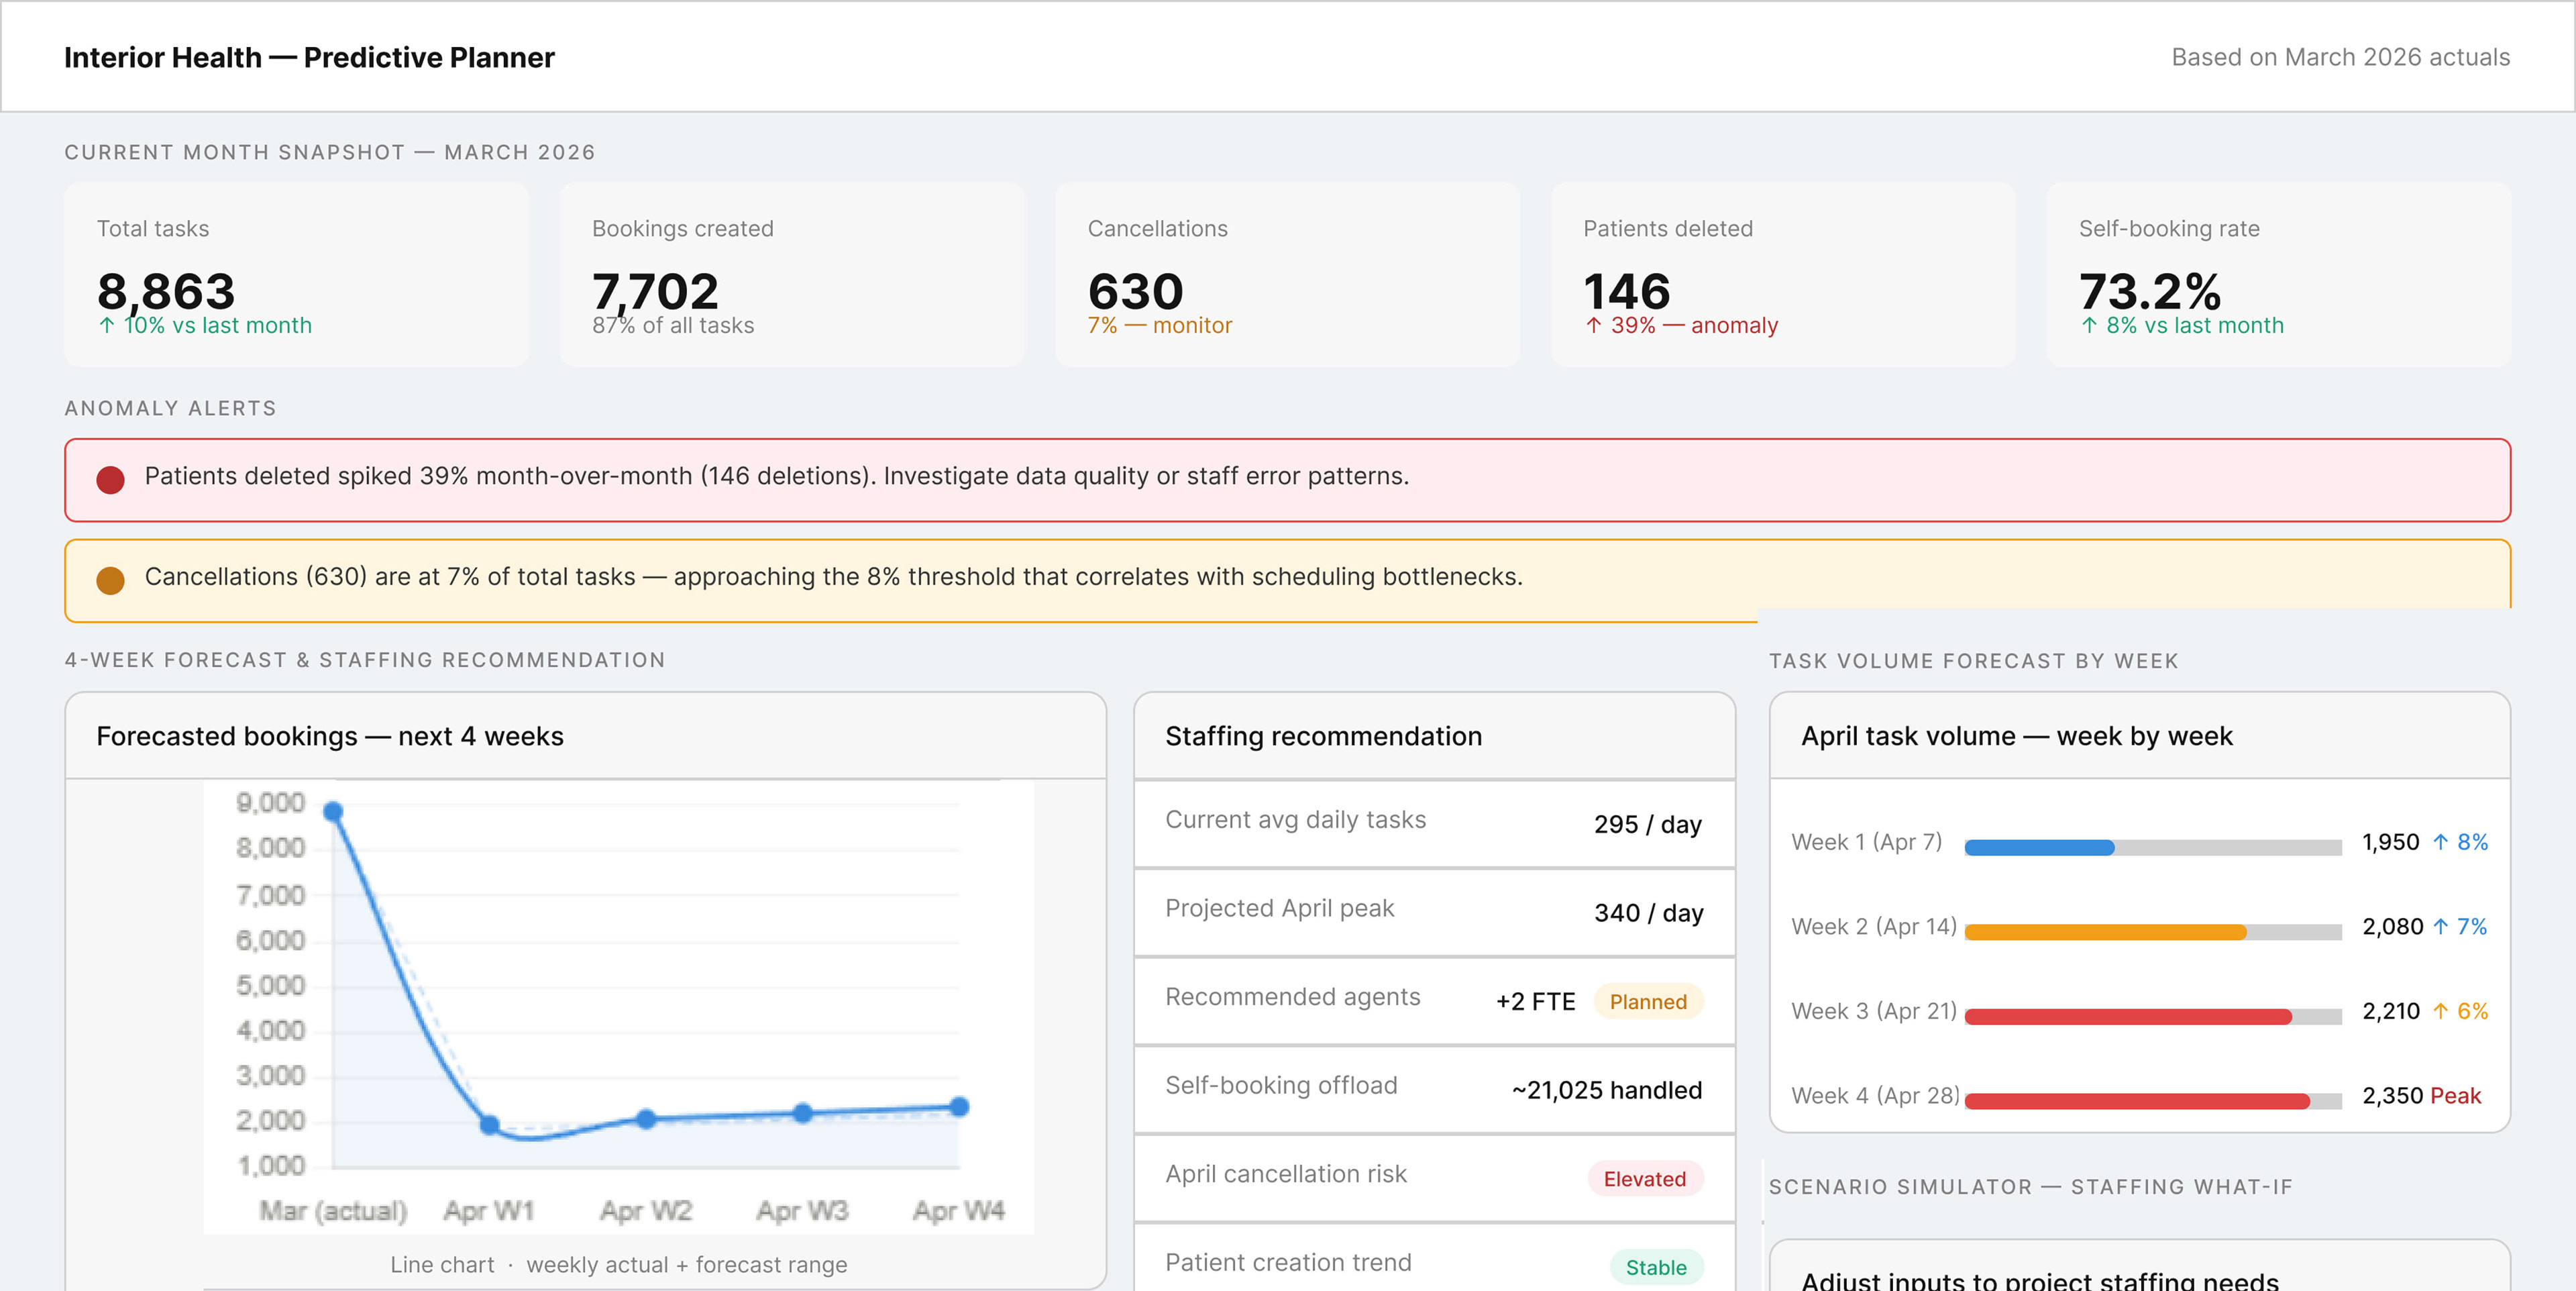Click 'Adjust inputs to project staffing needs' heading
Image resolution: width=2576 pixels, height=1291 pixels.
2040,1280
